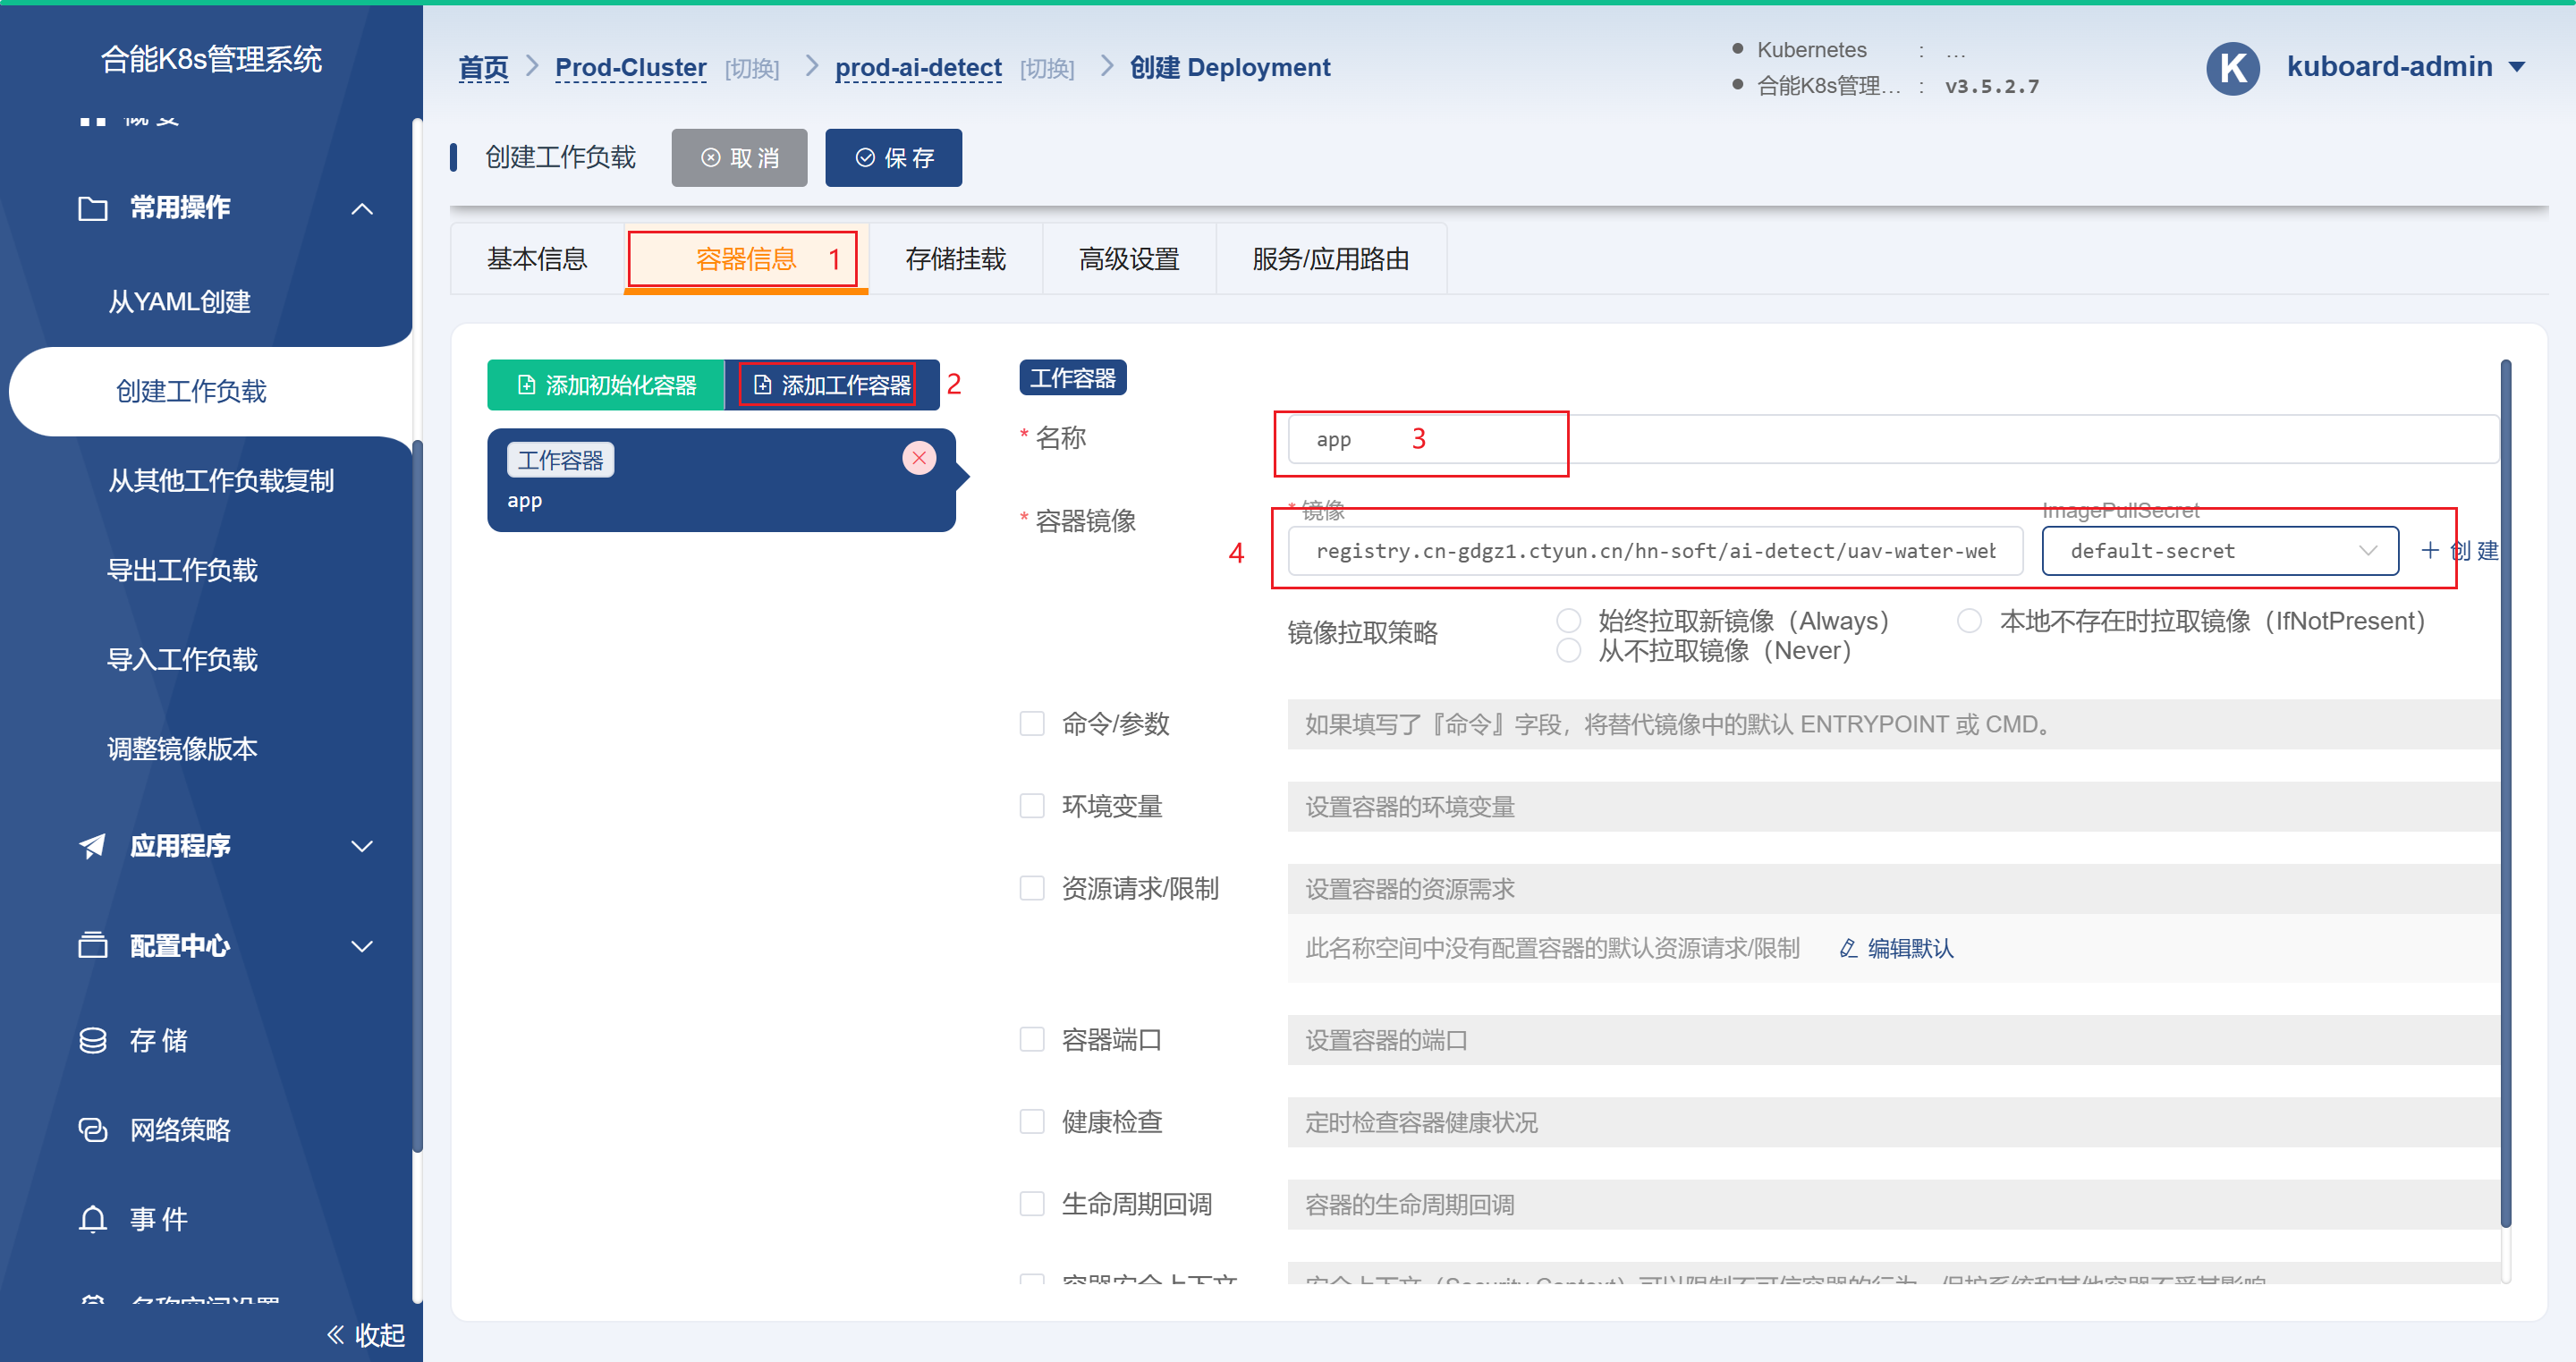Enable the 资源请求/限制 checkbox
Screen dimensions: 2576x1362
[1032, 888]
